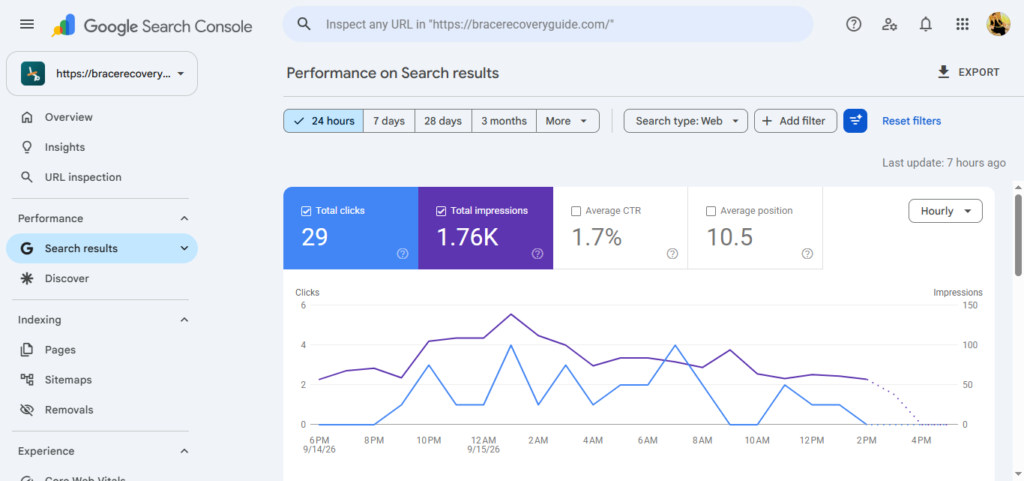
Task: Click the Average CTR help icon
Action: coord(673,254)
